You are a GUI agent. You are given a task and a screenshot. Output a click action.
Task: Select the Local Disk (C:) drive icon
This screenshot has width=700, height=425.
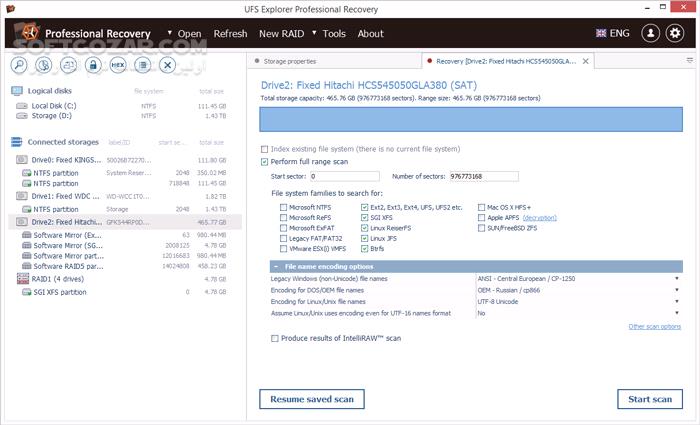click(x=22, y=106)
